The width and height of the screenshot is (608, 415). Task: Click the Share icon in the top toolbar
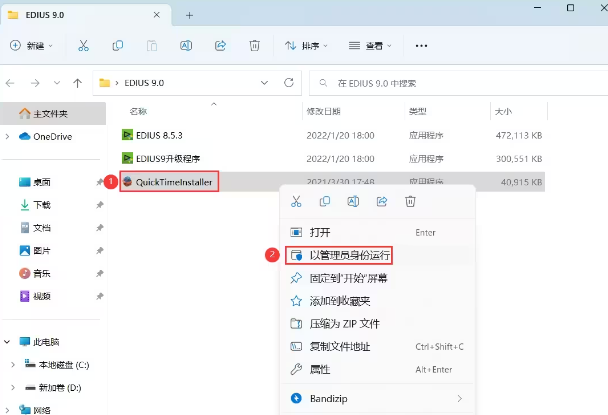click(x=220, y=46)
